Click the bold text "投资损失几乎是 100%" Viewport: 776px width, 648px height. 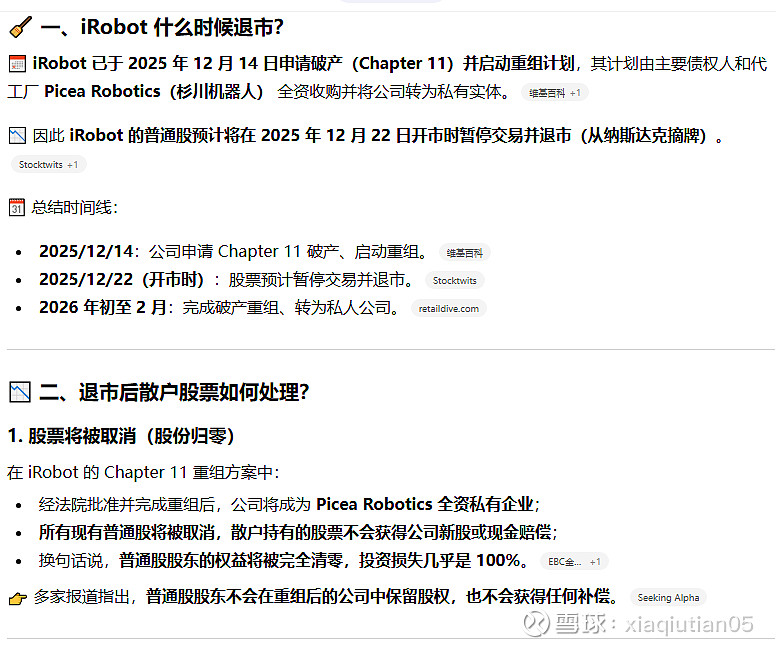pyautogui.click(x=439, y=560)
